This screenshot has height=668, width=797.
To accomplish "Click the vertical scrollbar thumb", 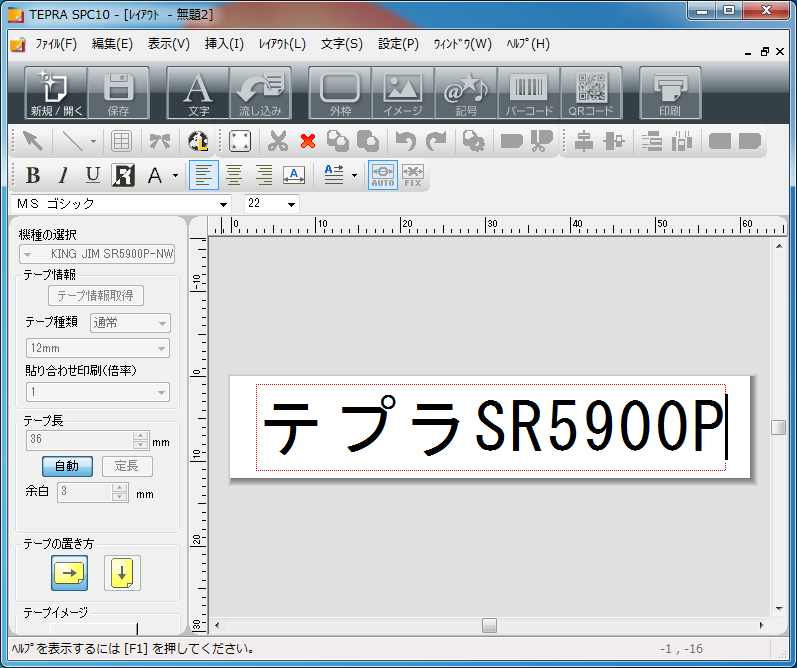I will (x=778, y=428).
